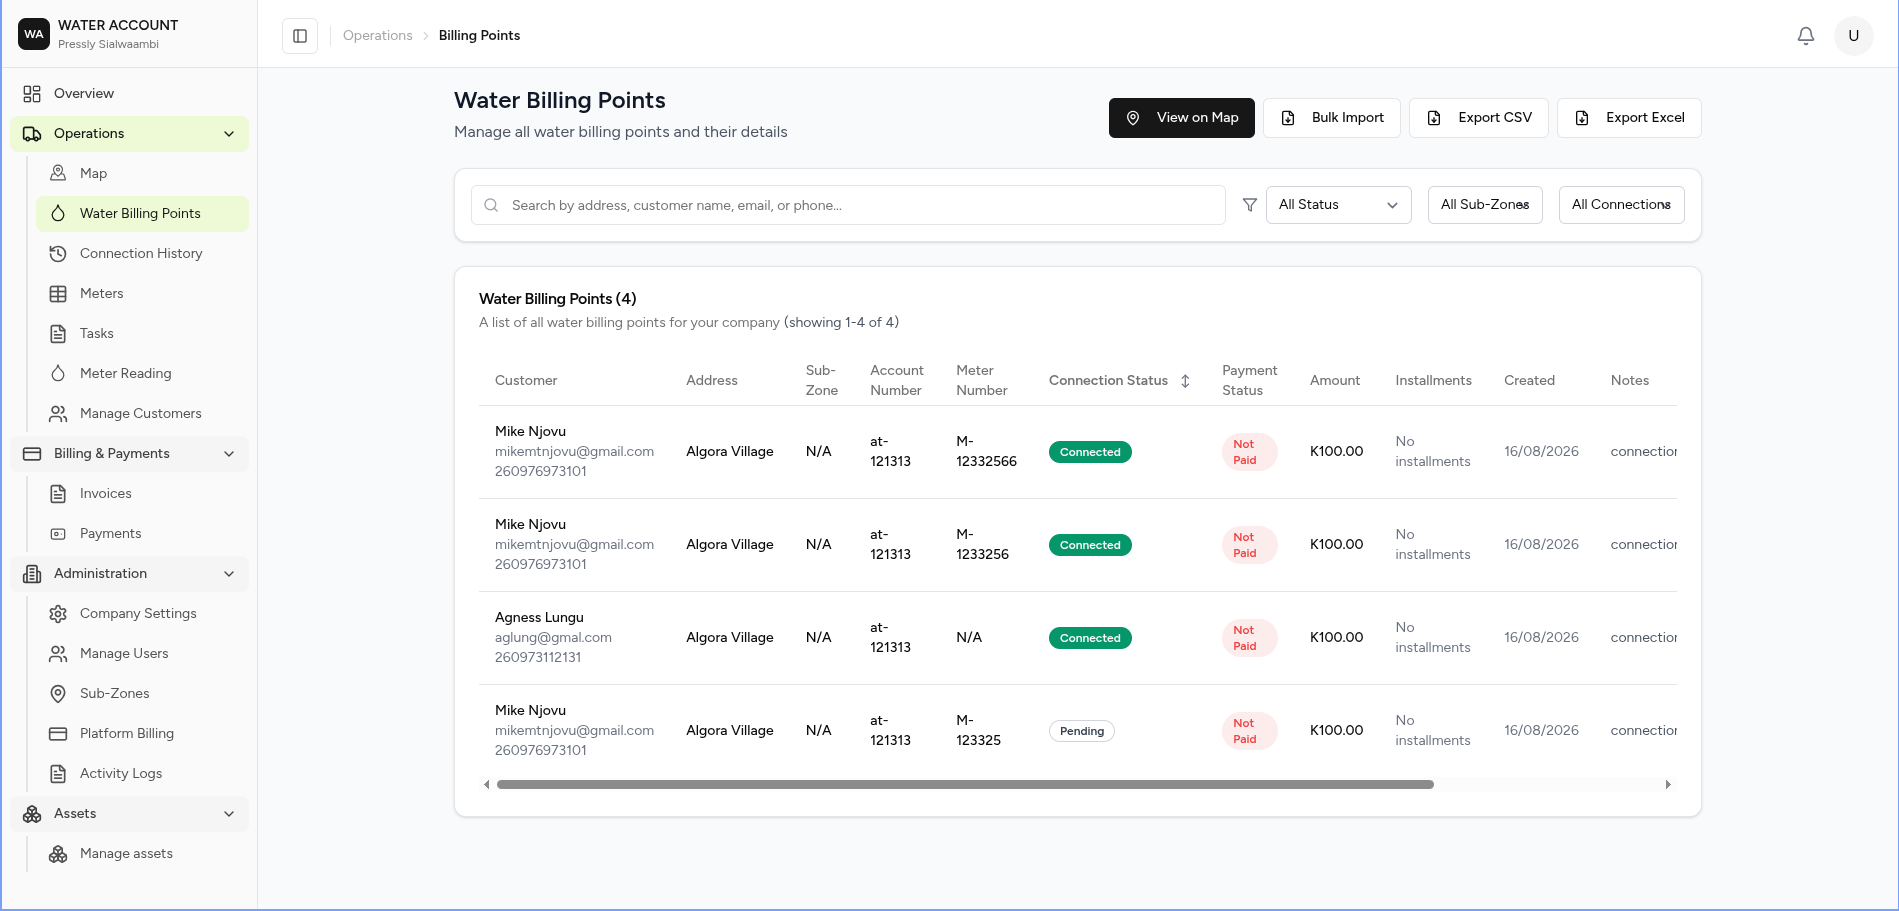Click the Manage assets cubes icon
The height and width of the screenshot is (911, 1899).
click(x=58, y=854)
